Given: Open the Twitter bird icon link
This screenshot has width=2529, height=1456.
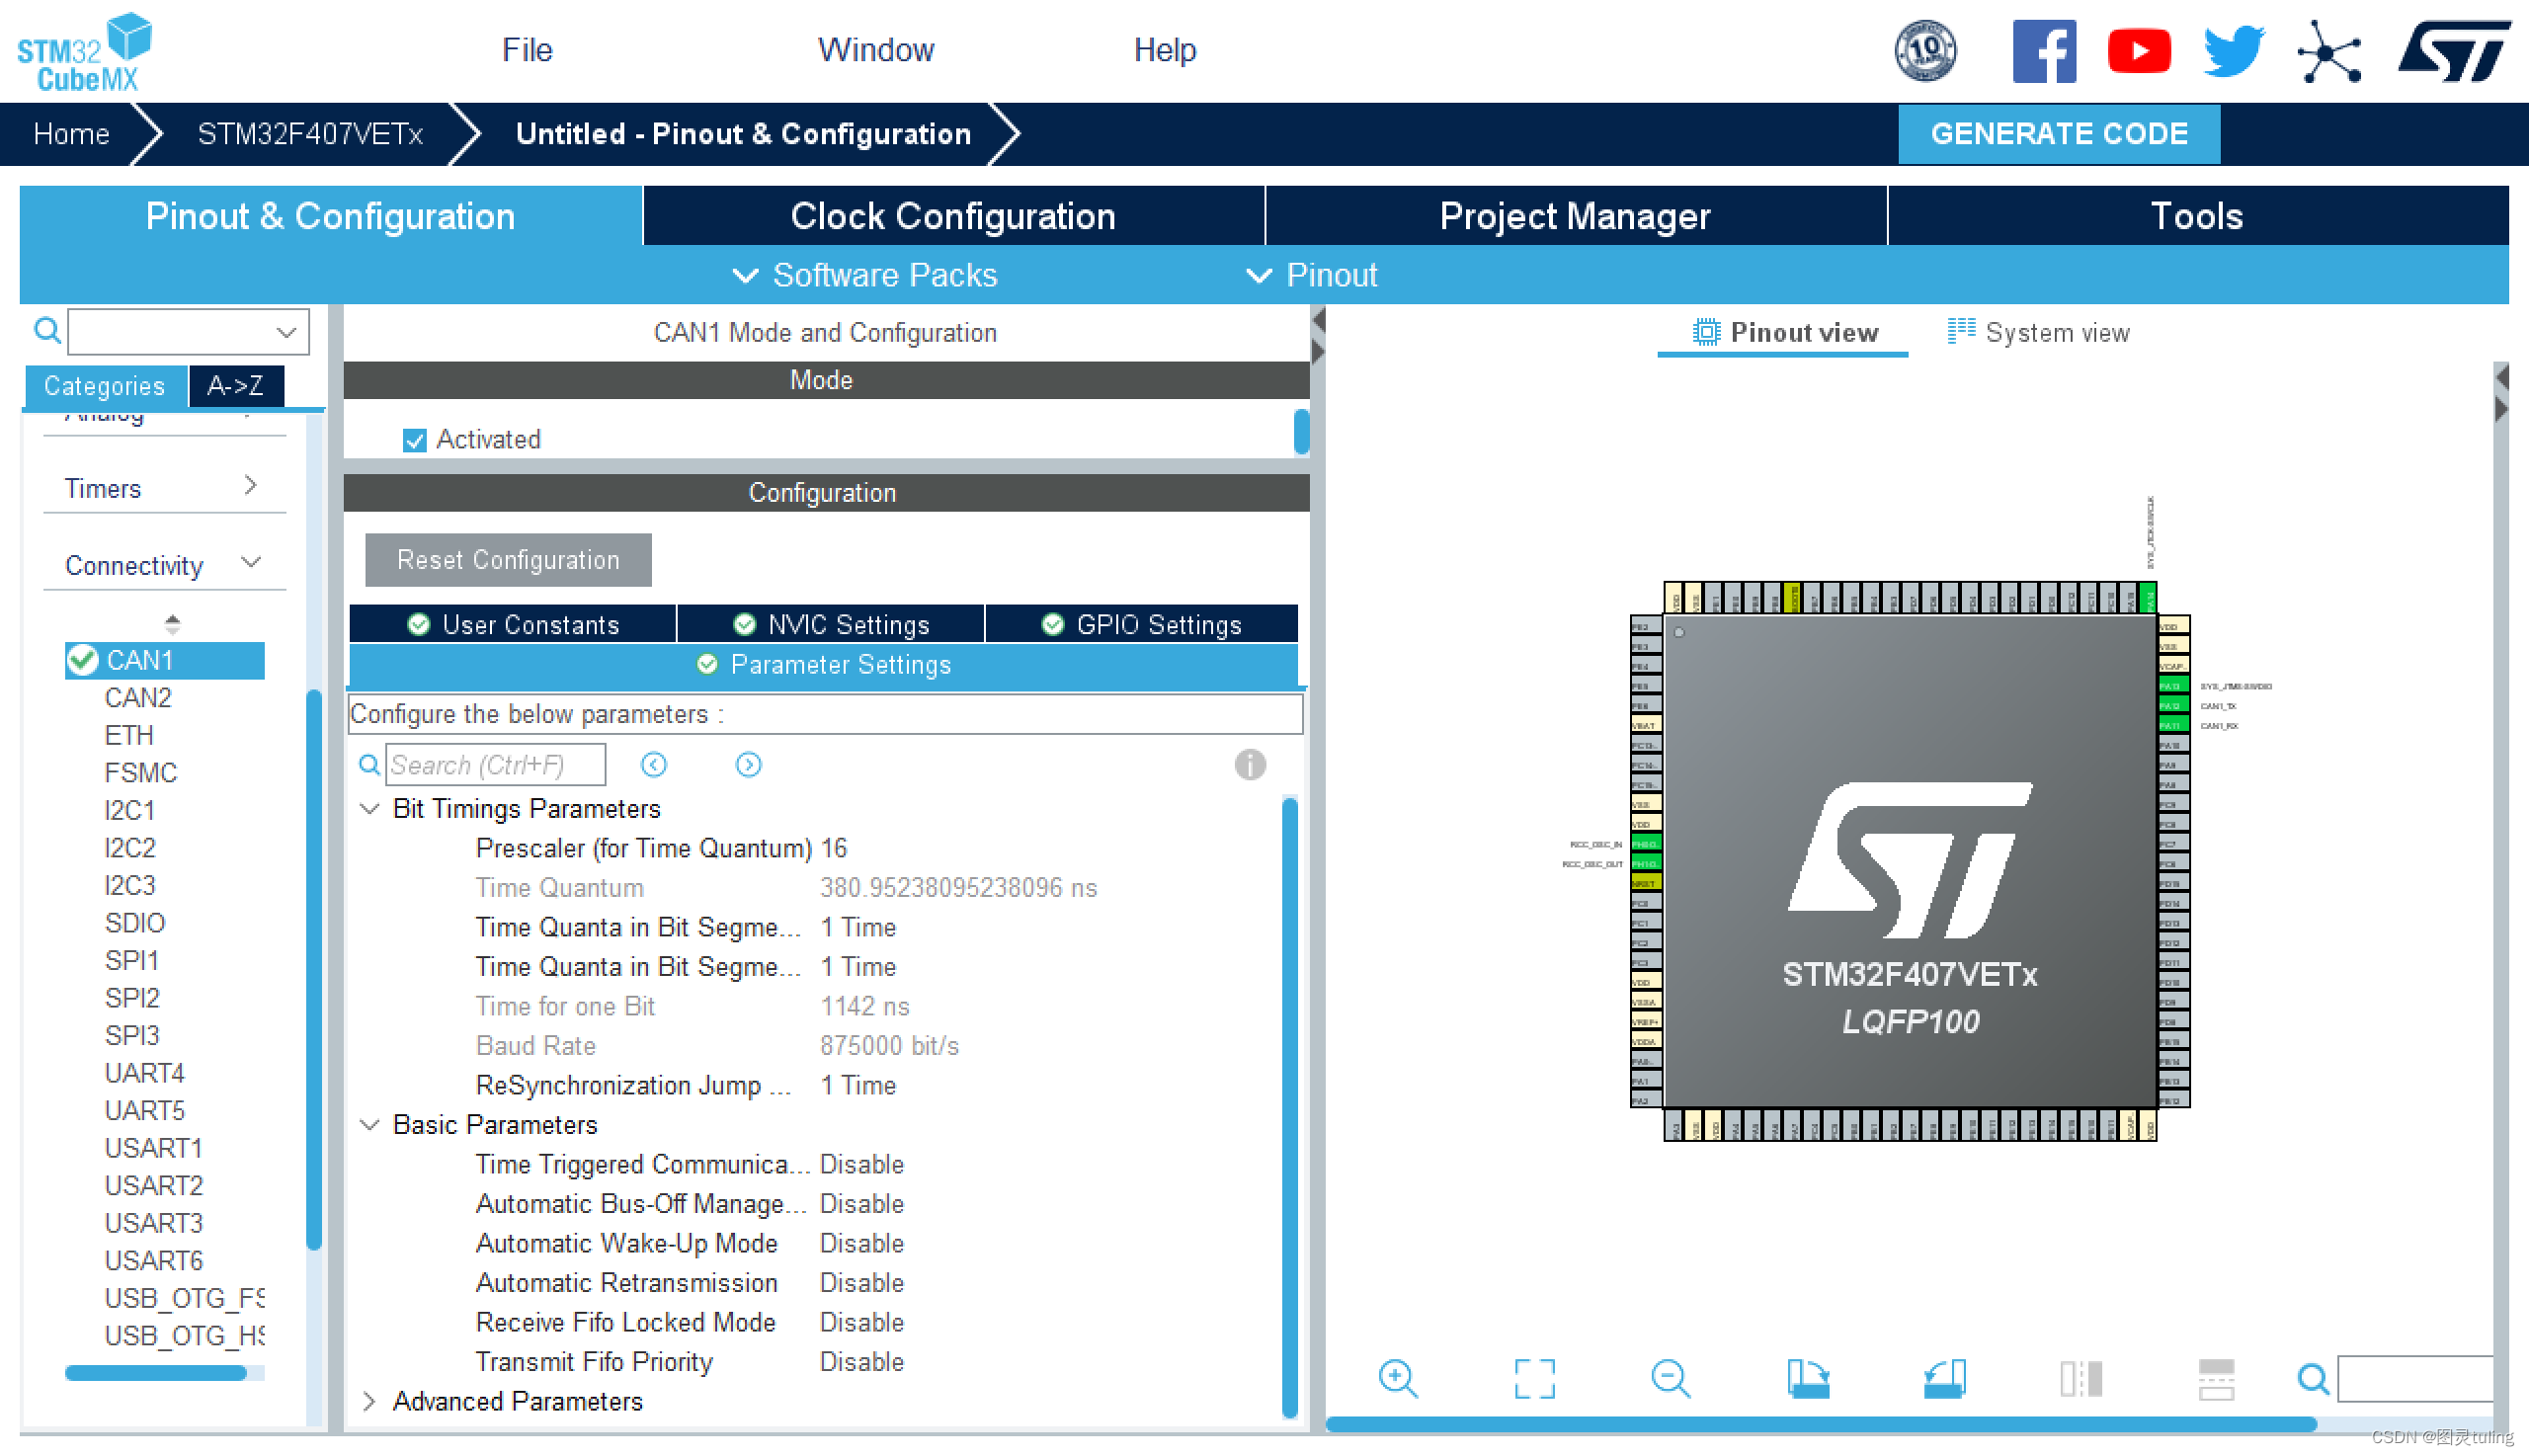Looking at the screenshot, I should (2233, 50).
